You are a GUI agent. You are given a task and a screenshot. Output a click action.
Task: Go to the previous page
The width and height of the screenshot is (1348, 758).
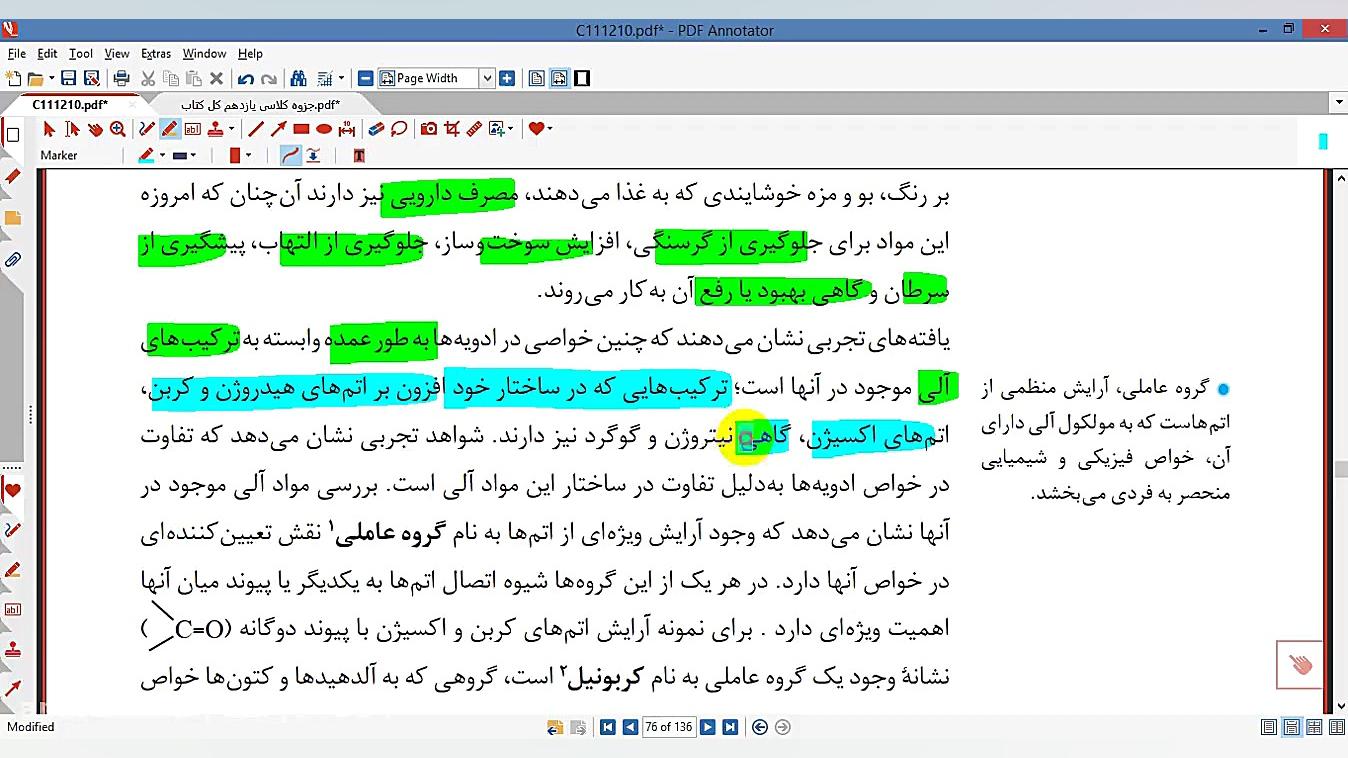(x=630, y=727)
